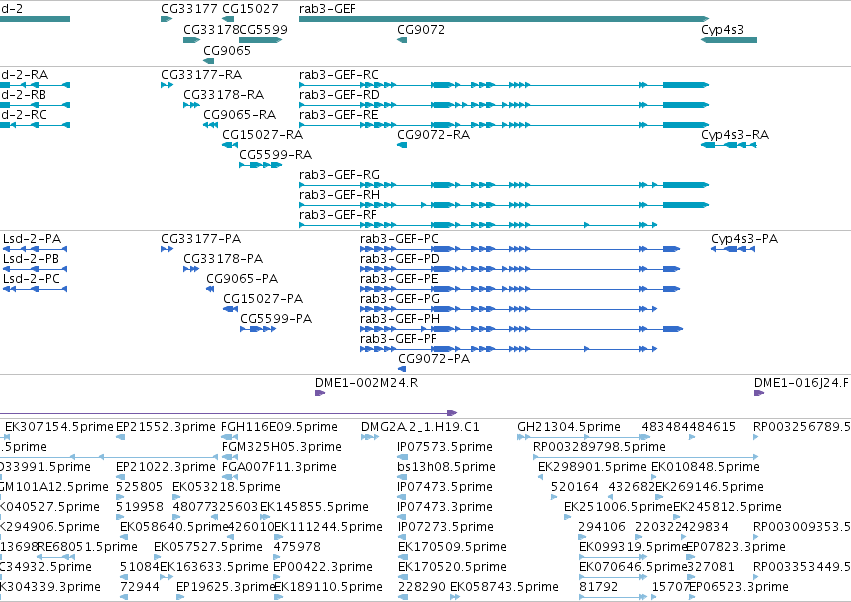Select the CG15027-RA transcript
The image size is (851, 602).
tap(230, 145)
